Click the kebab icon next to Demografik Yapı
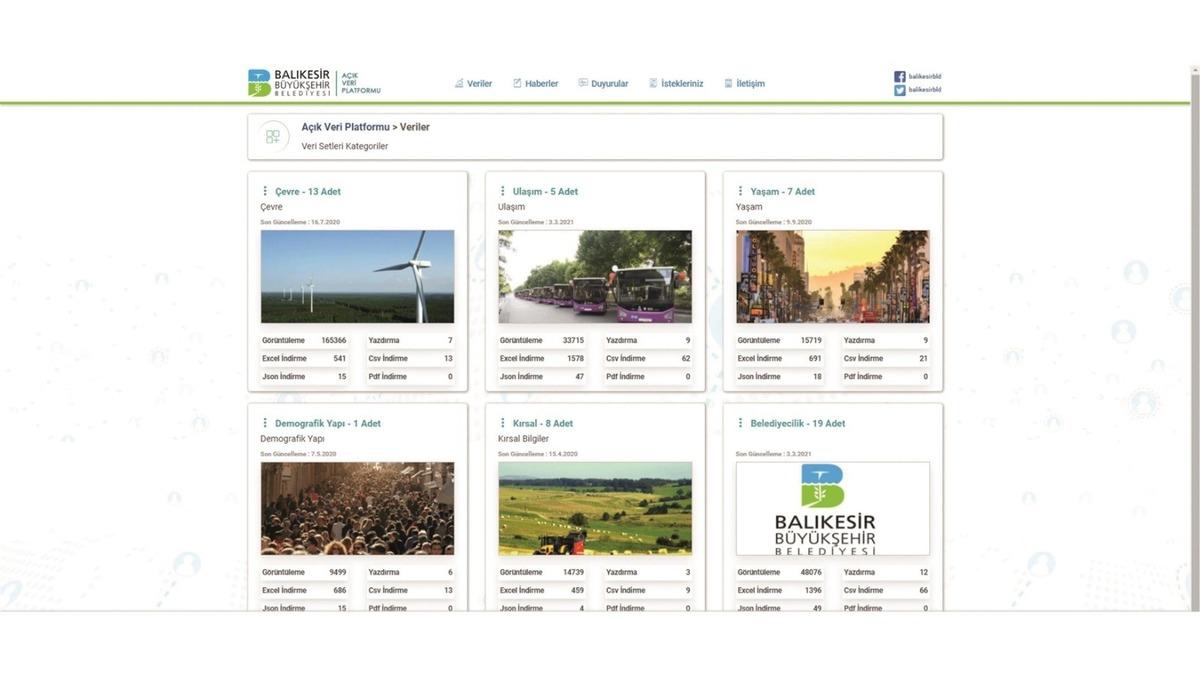 pos(265,423)
